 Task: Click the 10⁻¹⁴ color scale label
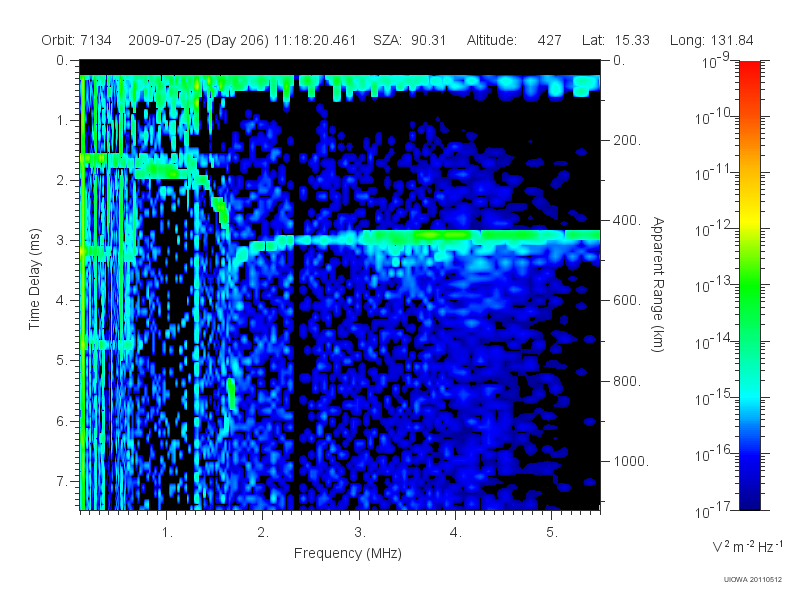pyautogui.click(x=714, y=342)
